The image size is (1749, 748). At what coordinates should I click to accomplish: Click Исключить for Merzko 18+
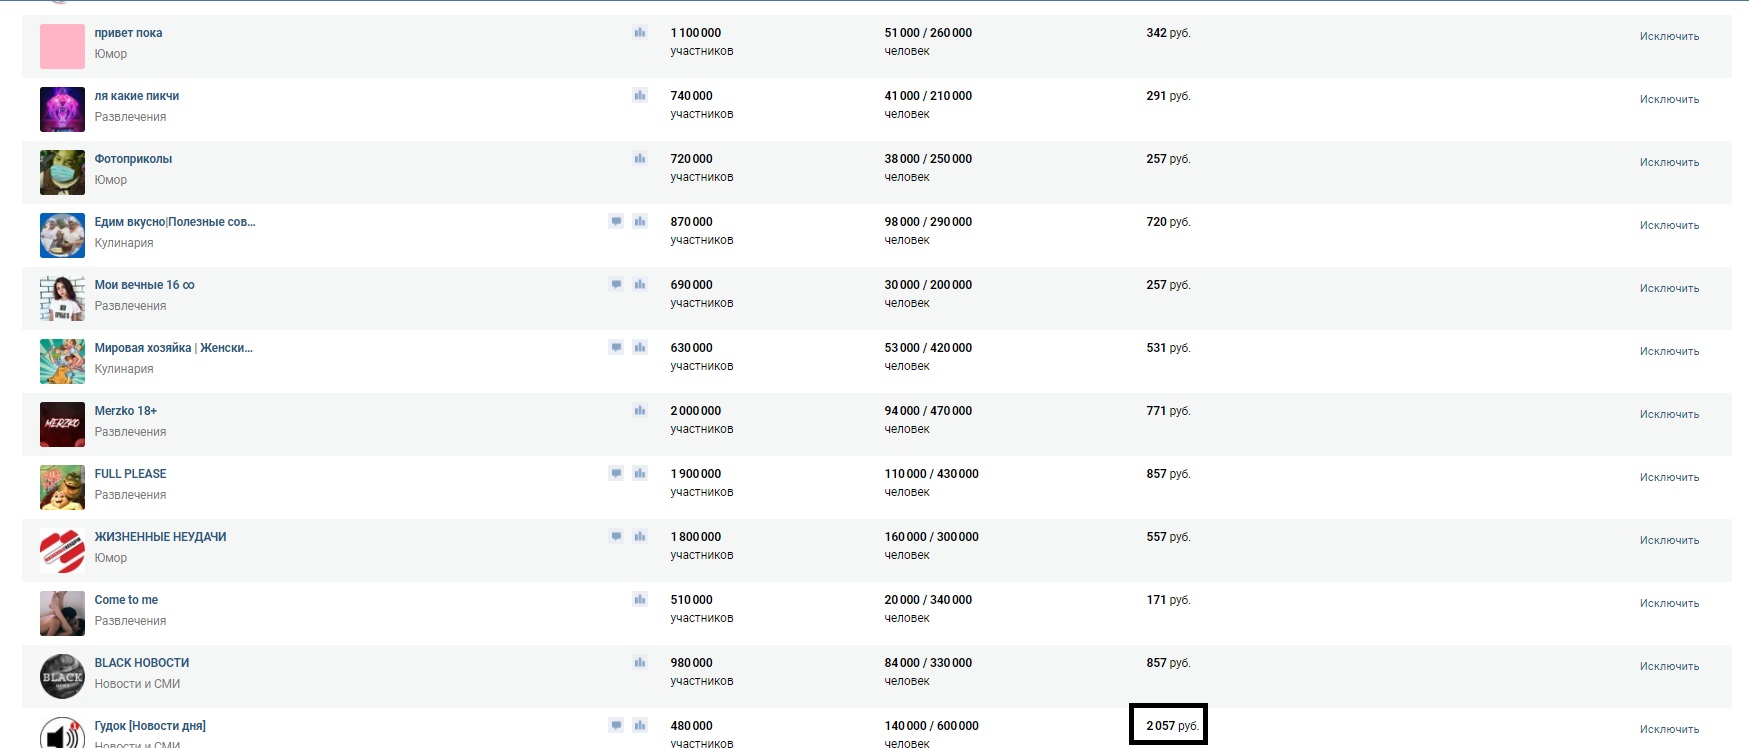click(x=1669, y=414)
